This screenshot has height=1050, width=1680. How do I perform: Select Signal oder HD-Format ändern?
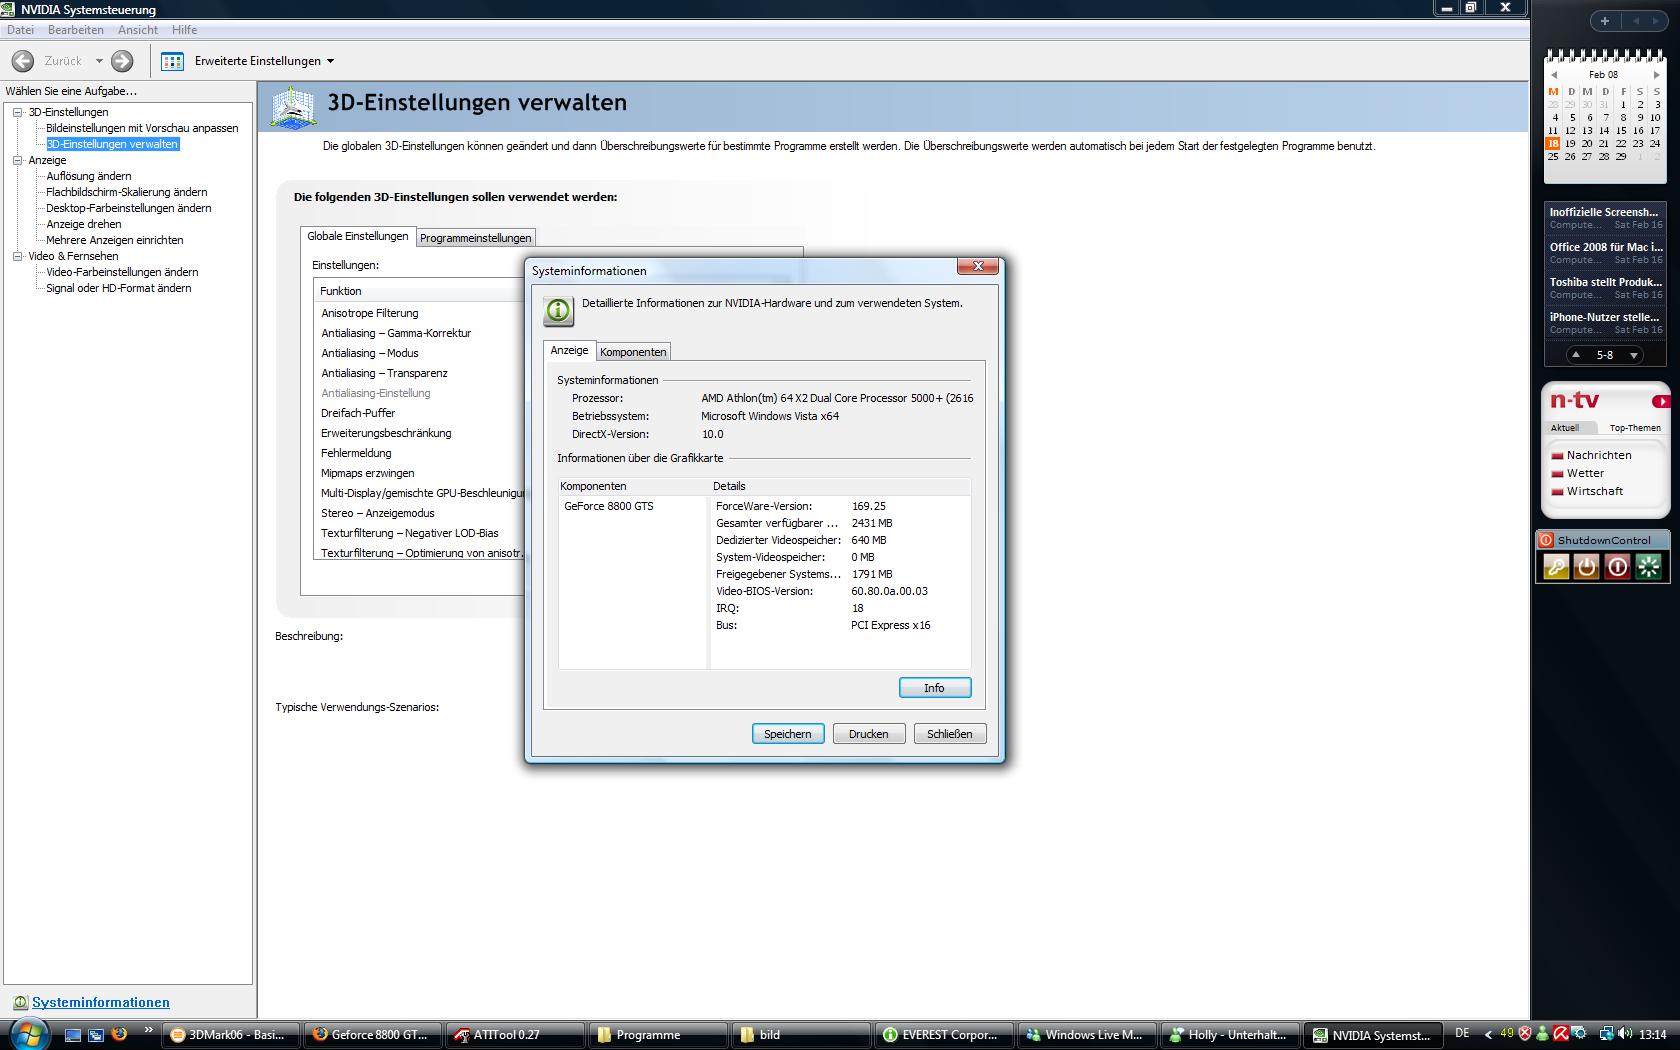pyautogui.click(x=119, y=288)
